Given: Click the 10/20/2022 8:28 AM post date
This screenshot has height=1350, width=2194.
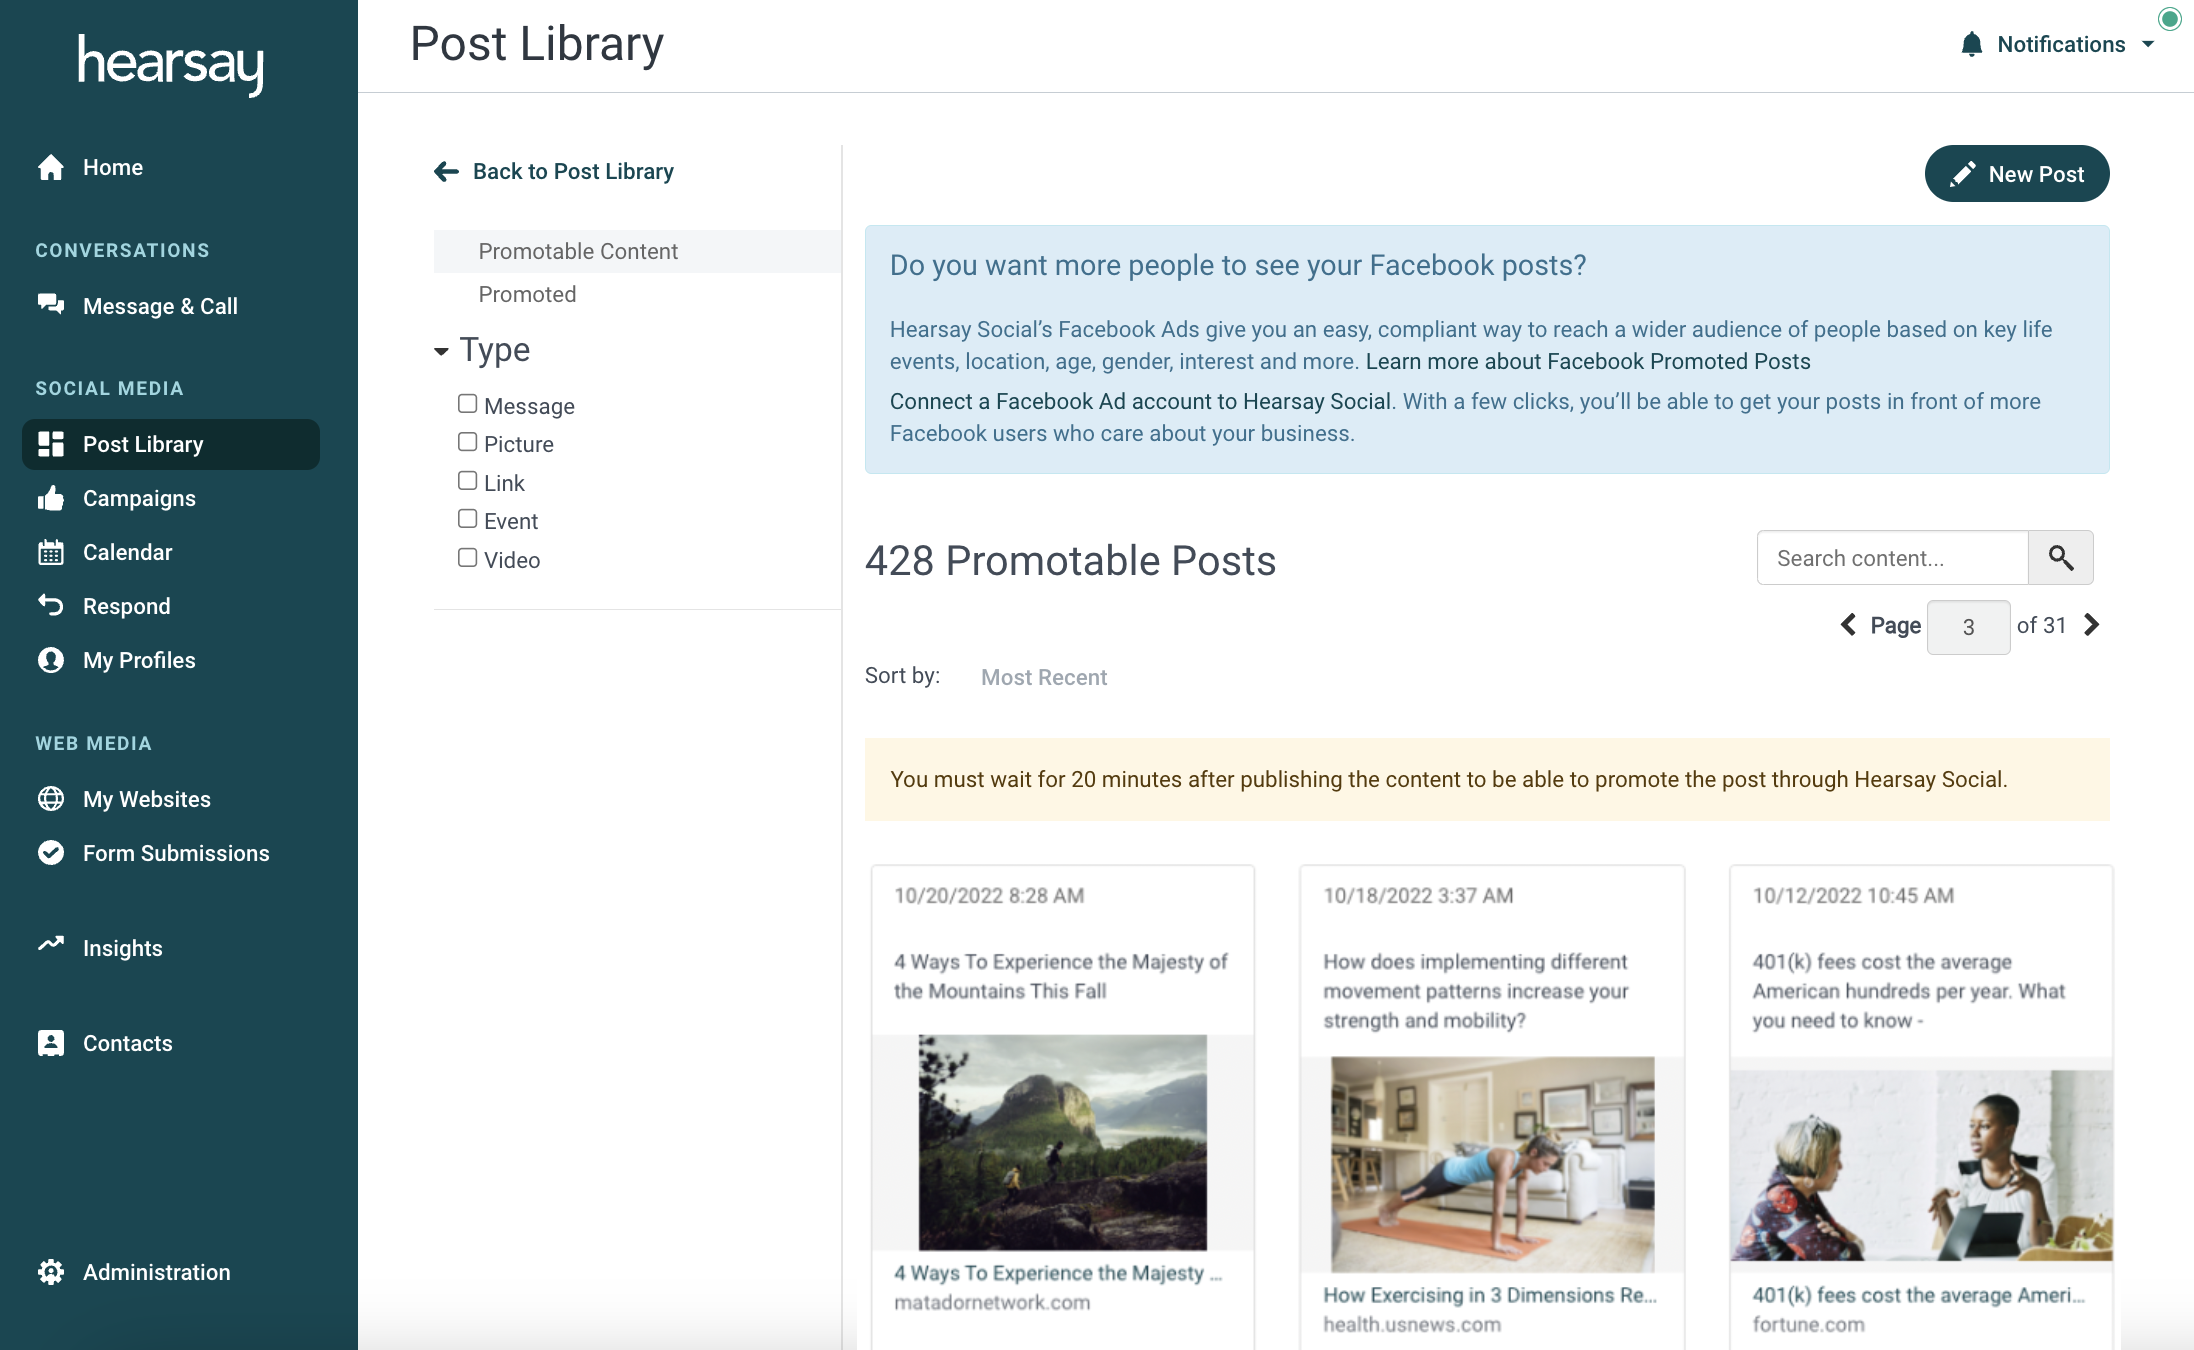Looking at the screenshot, I should 989,895.
